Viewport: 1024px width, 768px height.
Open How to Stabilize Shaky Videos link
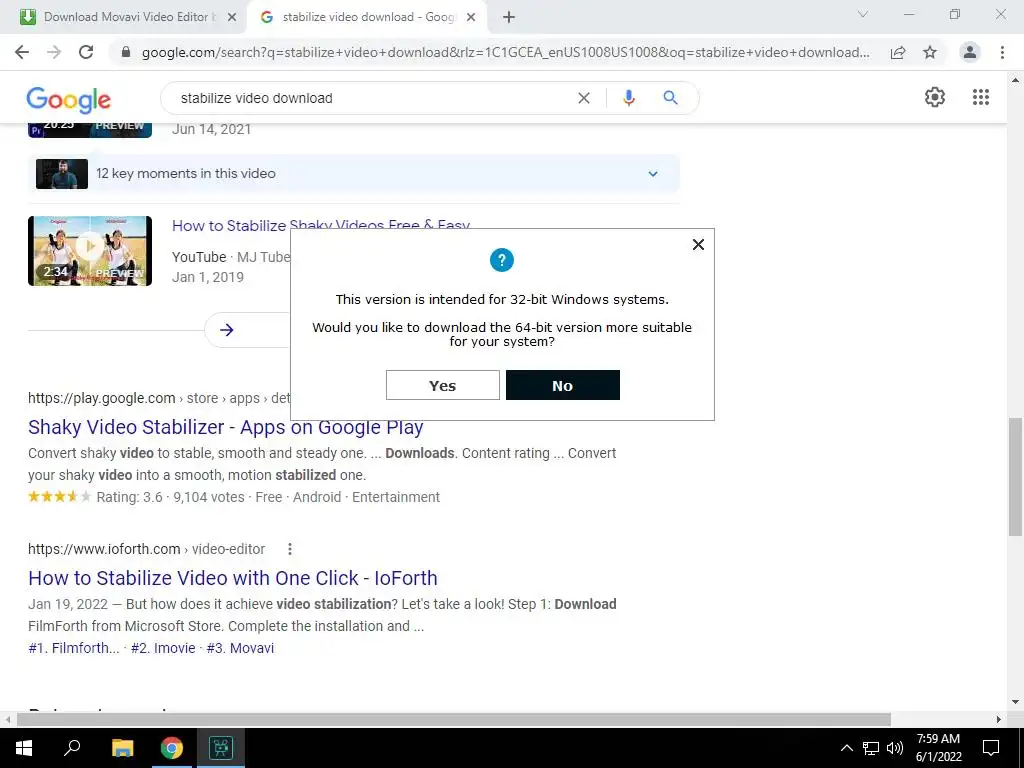pyautogui.click(x=321, y=226)
